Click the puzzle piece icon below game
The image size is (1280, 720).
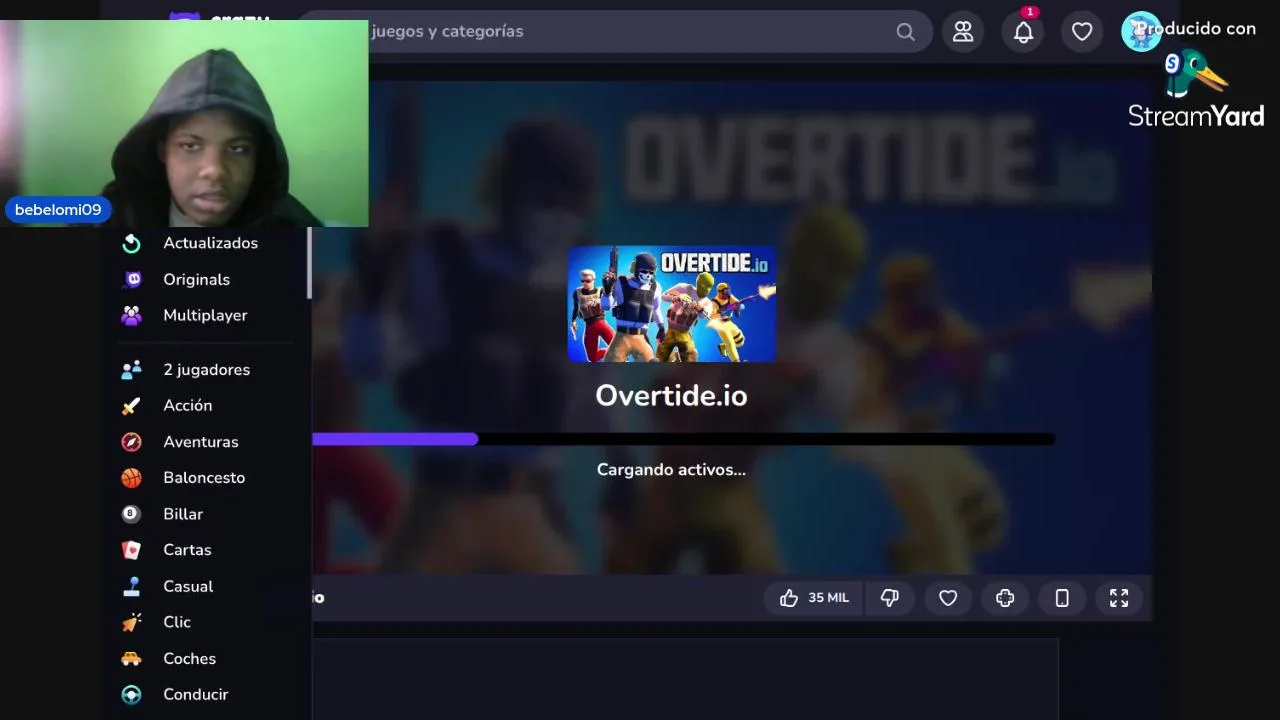point(1005,598)
